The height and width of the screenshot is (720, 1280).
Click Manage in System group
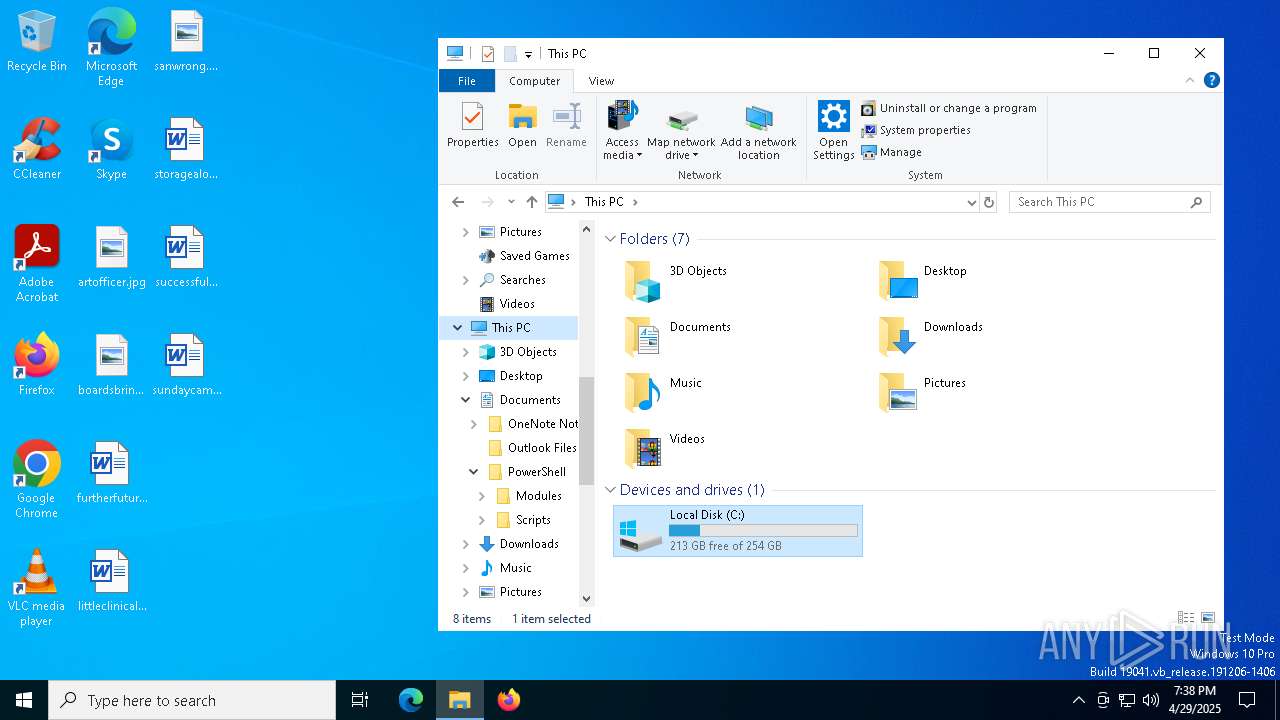click(891, 152)
